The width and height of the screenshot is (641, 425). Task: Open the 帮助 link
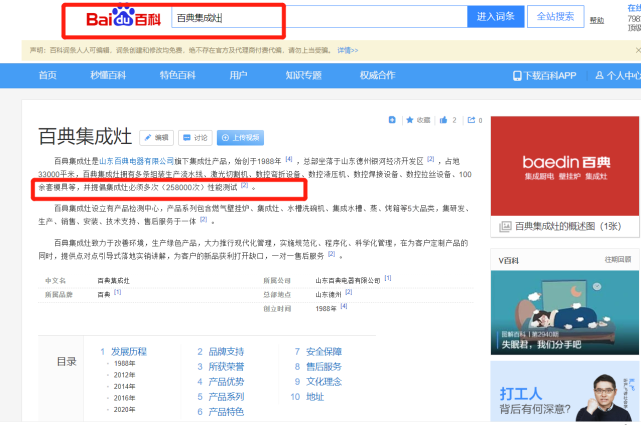point(596,20)
